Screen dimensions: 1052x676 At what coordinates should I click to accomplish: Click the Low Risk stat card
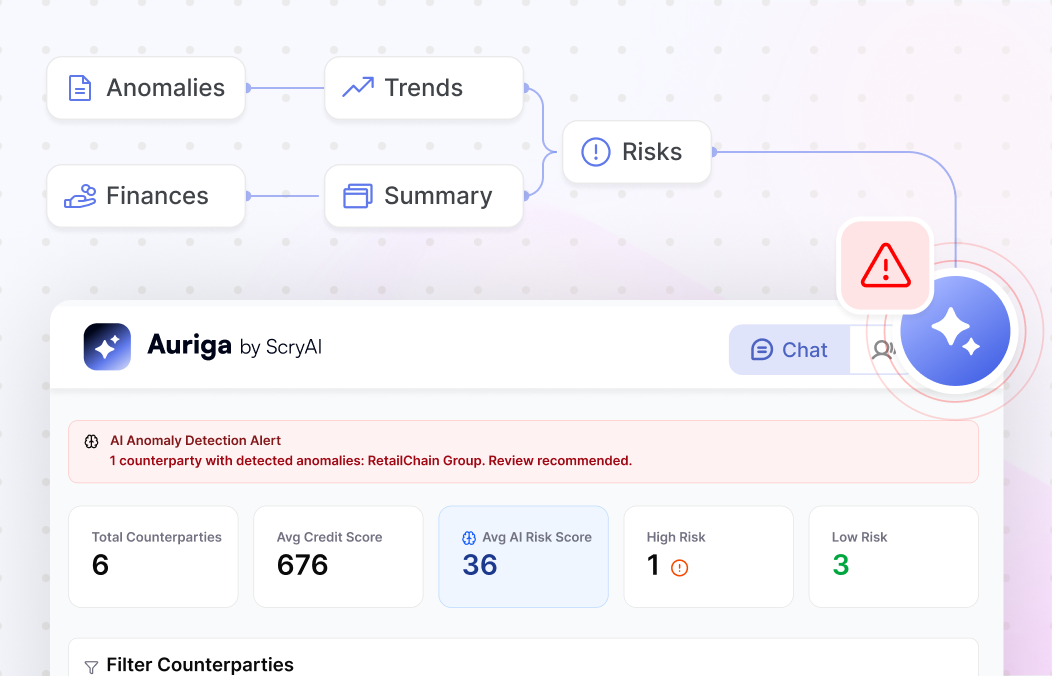(894, 557)
